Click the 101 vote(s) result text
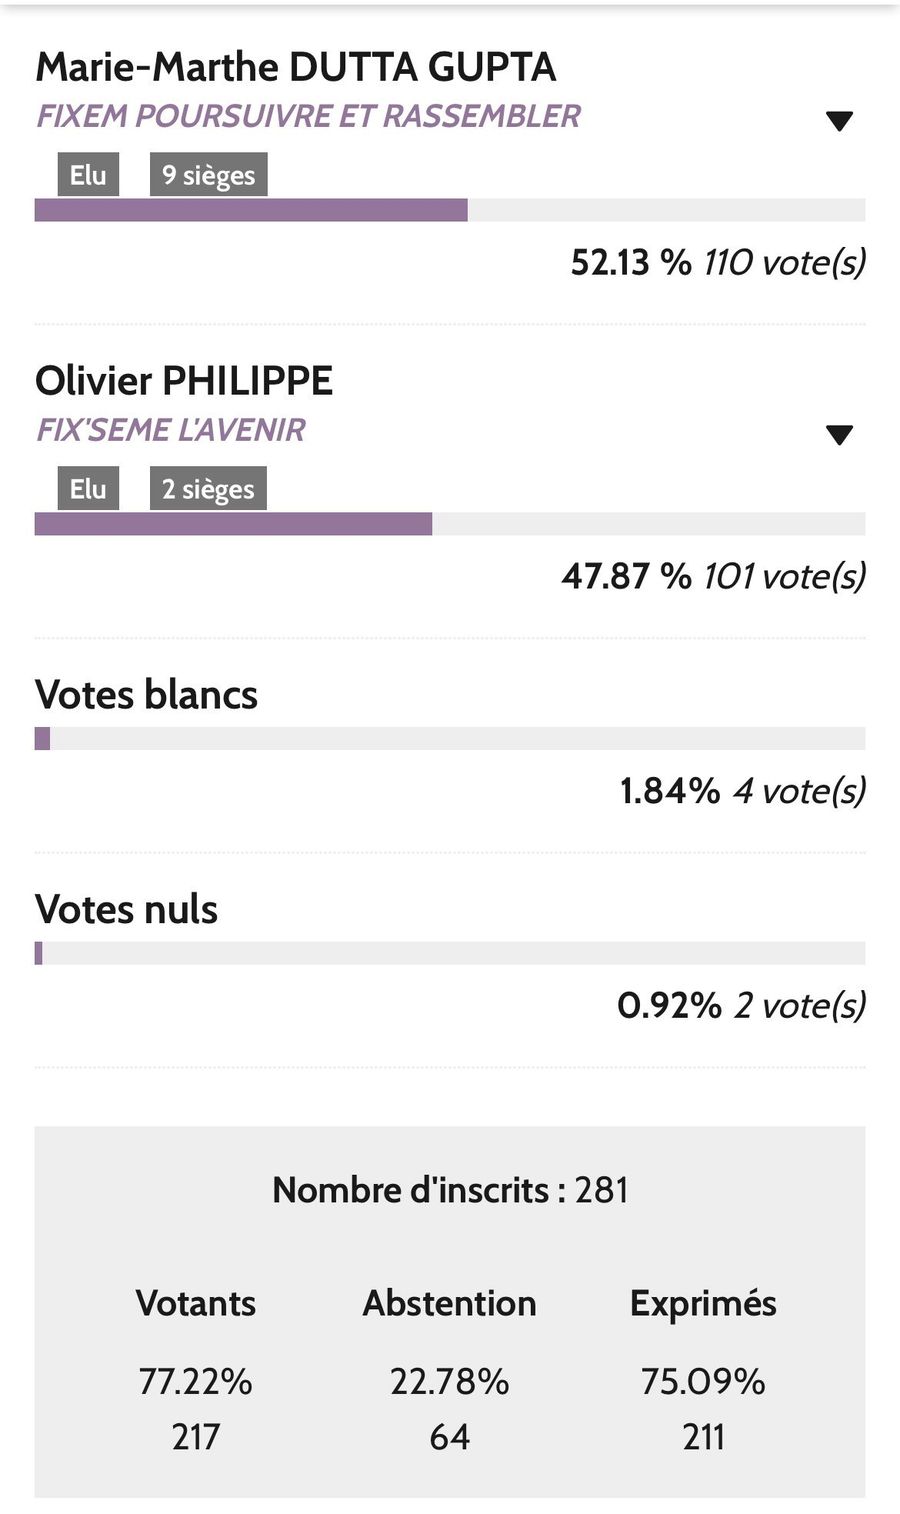The width and height of the screenshot is (900, 1514). (x=784, y=576)
